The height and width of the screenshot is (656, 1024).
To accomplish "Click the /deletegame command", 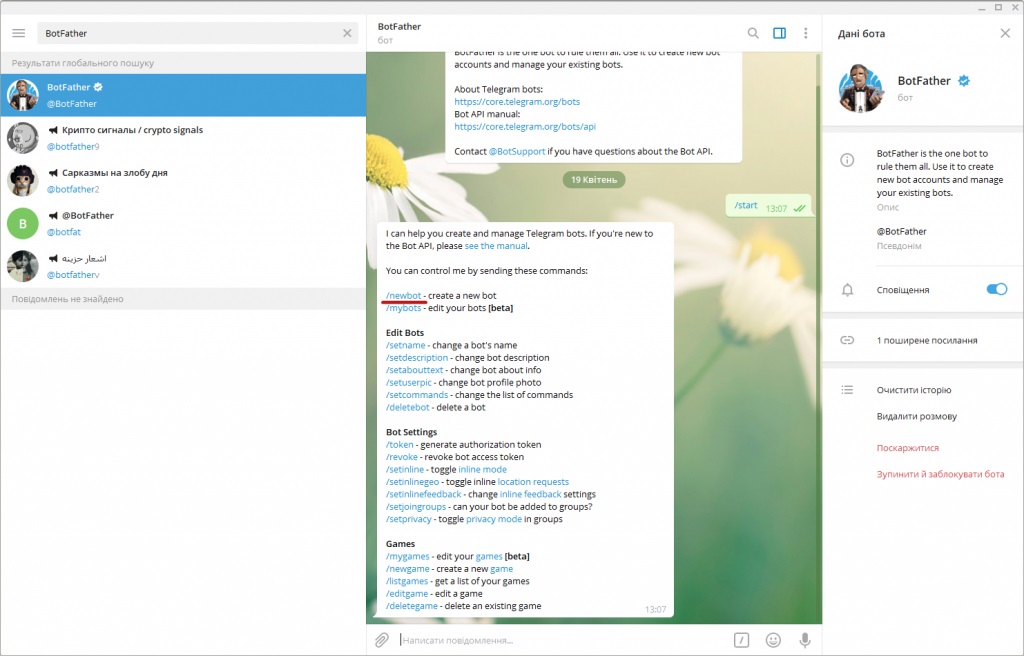I will click(412, 606).
